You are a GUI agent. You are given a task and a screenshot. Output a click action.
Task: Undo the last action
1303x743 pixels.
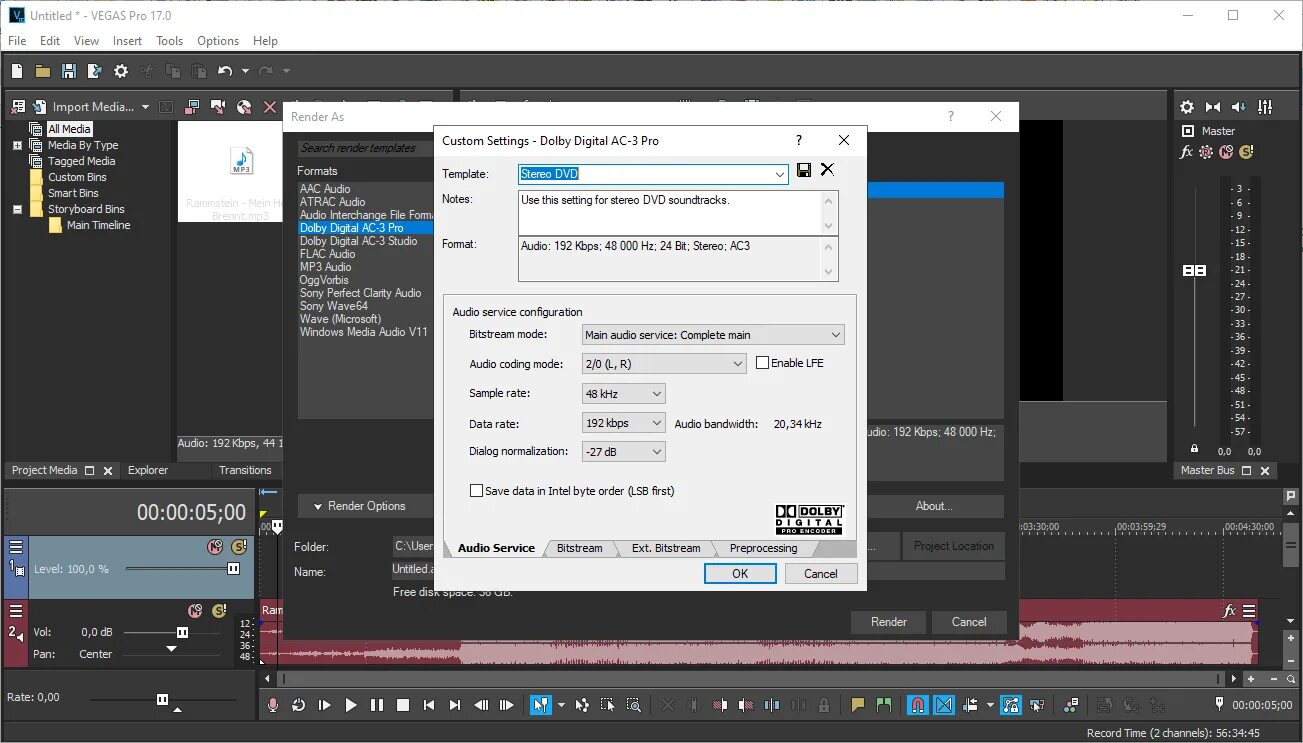coord(225,71)
